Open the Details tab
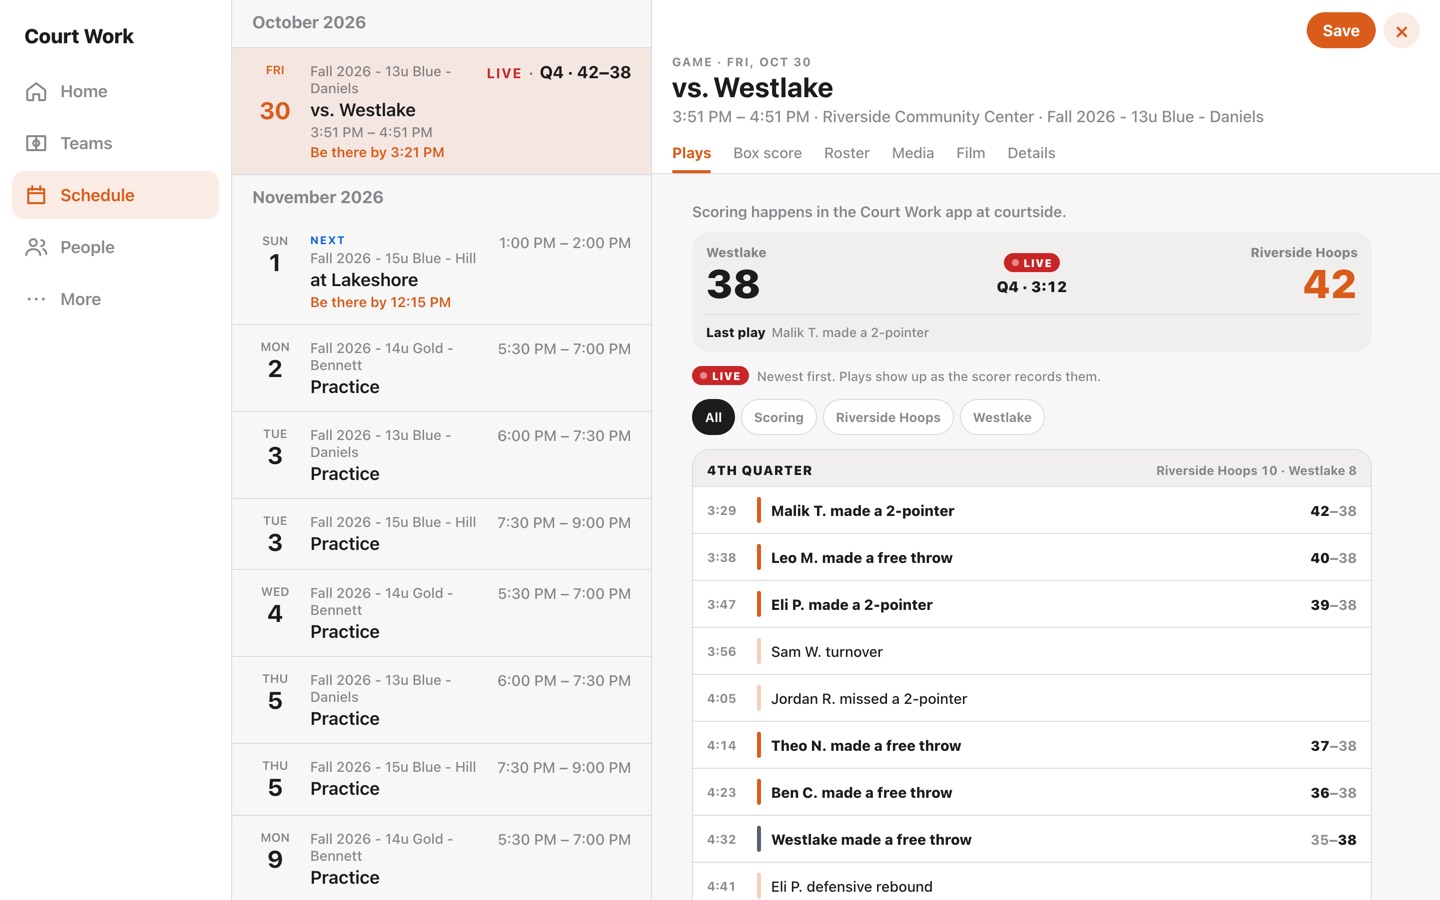Viewport: 1440px width, 900px height. click(x=1031, y=154)
